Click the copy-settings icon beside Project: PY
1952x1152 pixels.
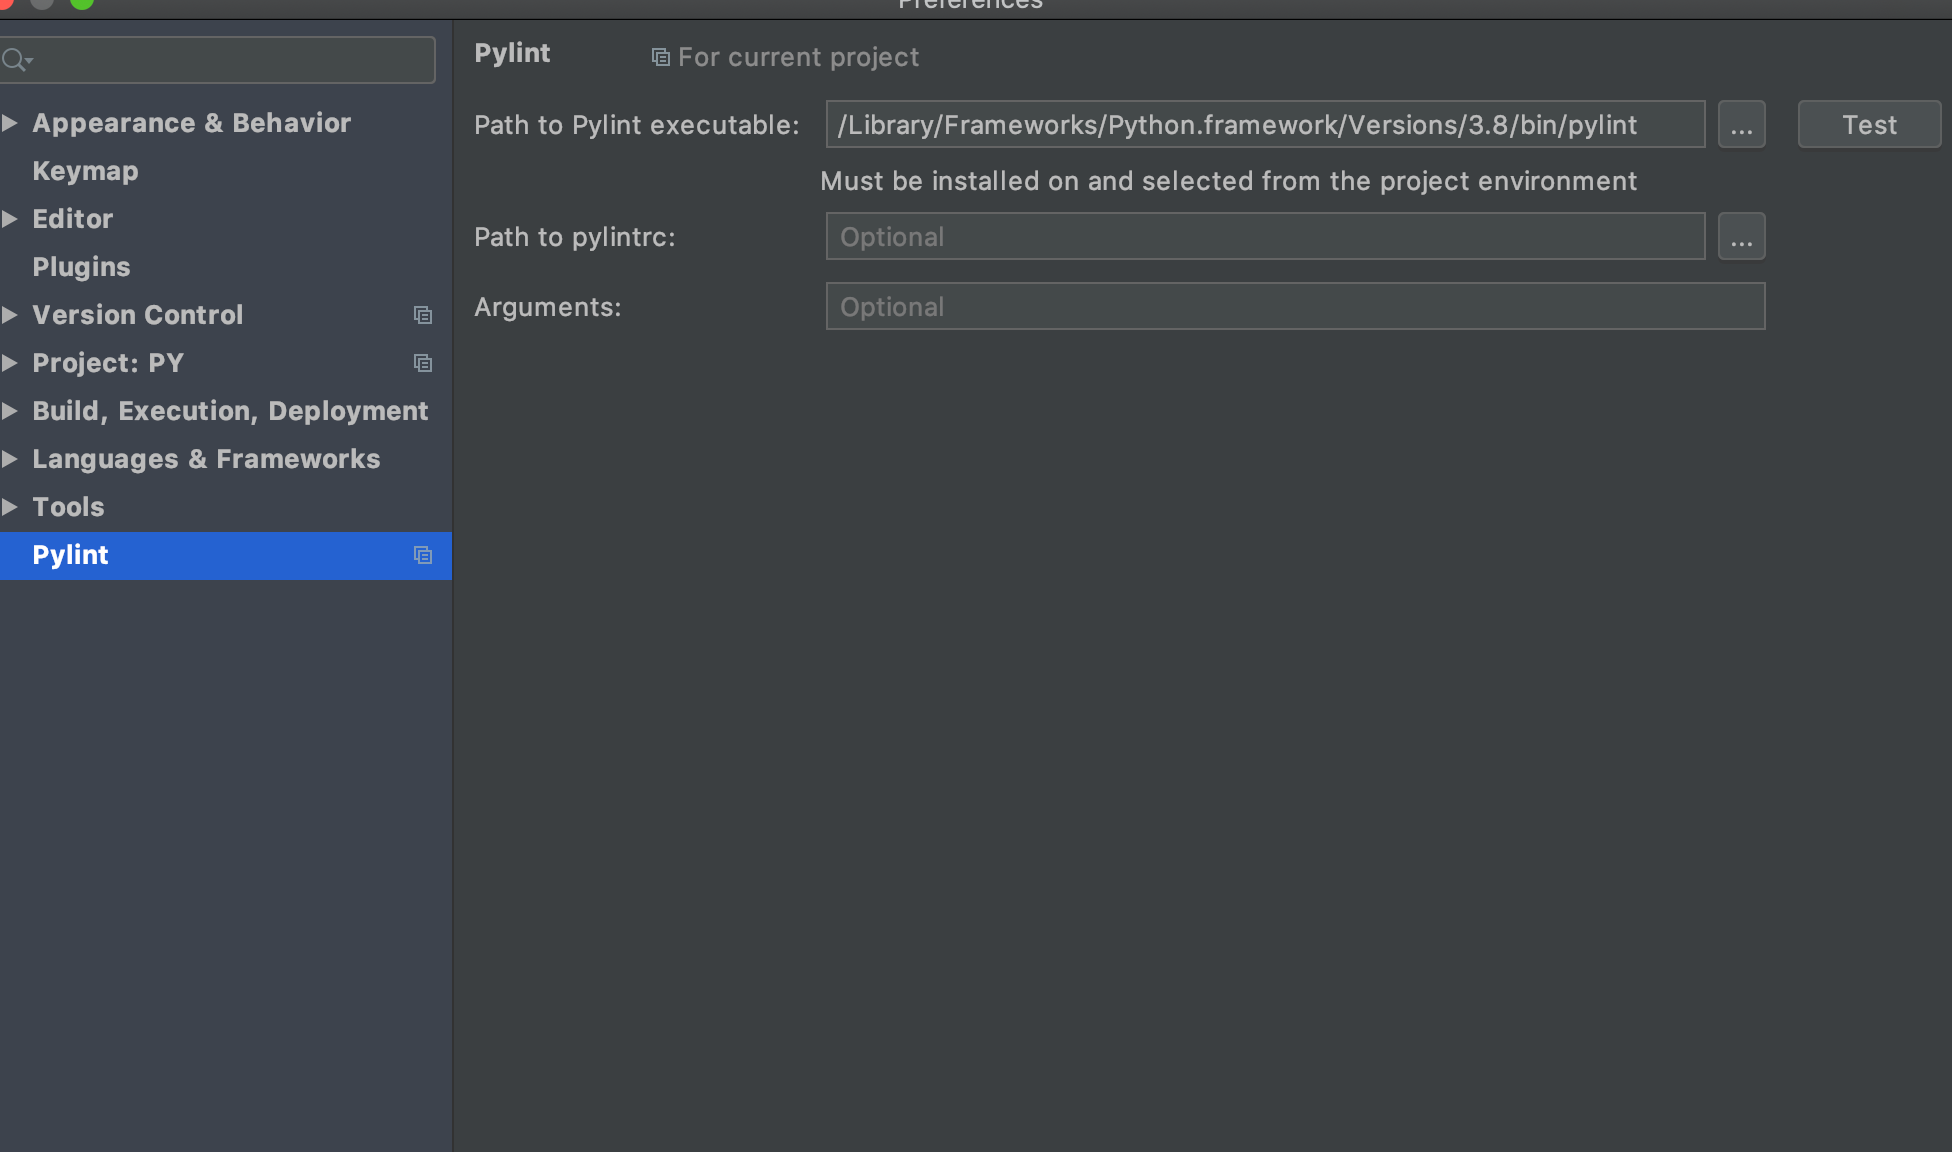(422, 363)
